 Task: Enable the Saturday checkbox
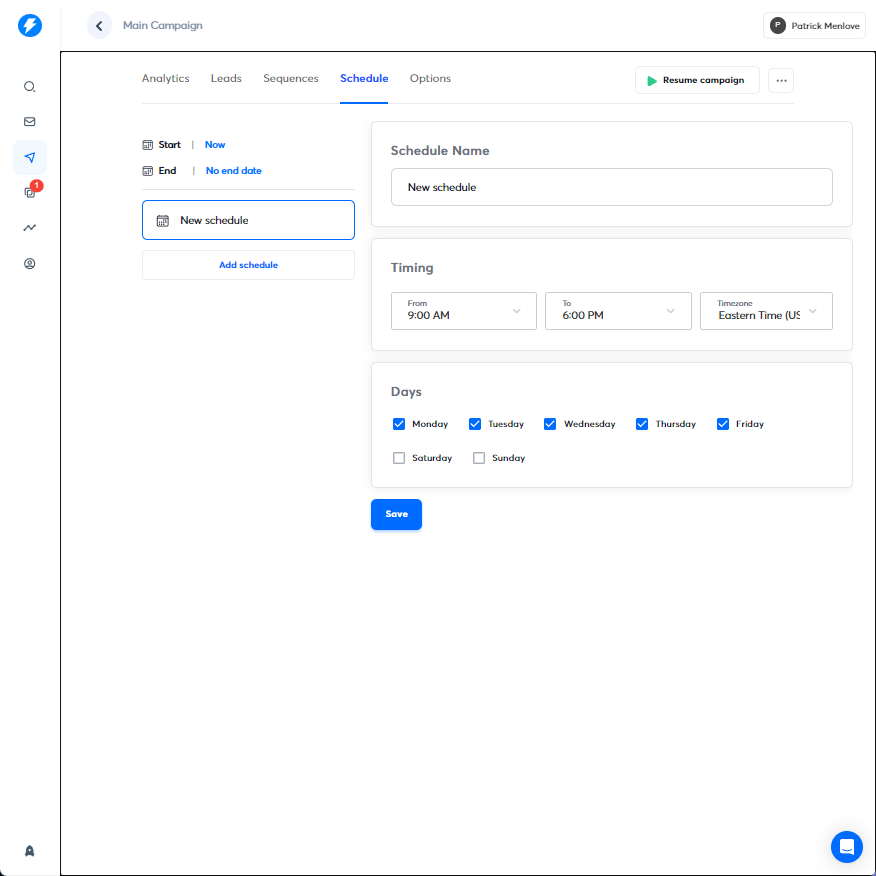(399, 458)
